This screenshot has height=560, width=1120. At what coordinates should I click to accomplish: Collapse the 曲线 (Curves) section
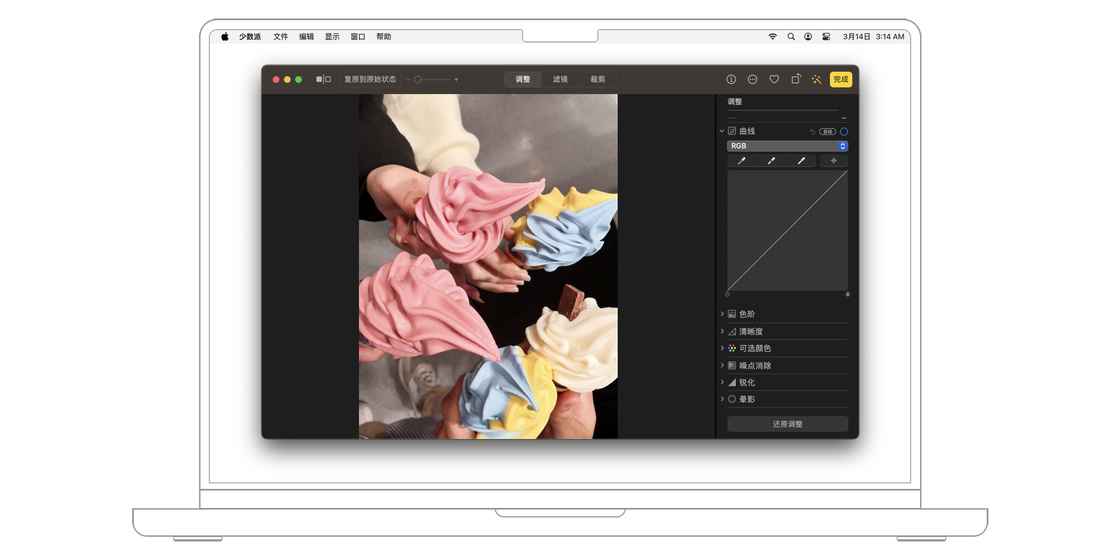coord(722,131)
